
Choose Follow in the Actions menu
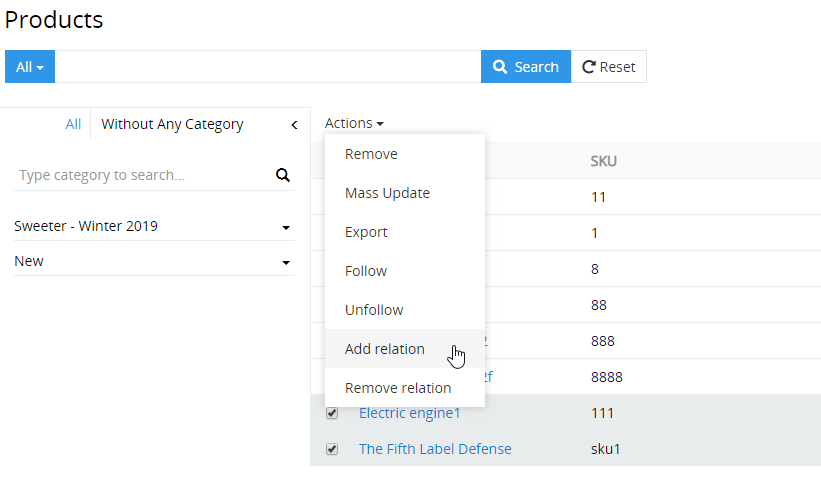coord(366,271)
